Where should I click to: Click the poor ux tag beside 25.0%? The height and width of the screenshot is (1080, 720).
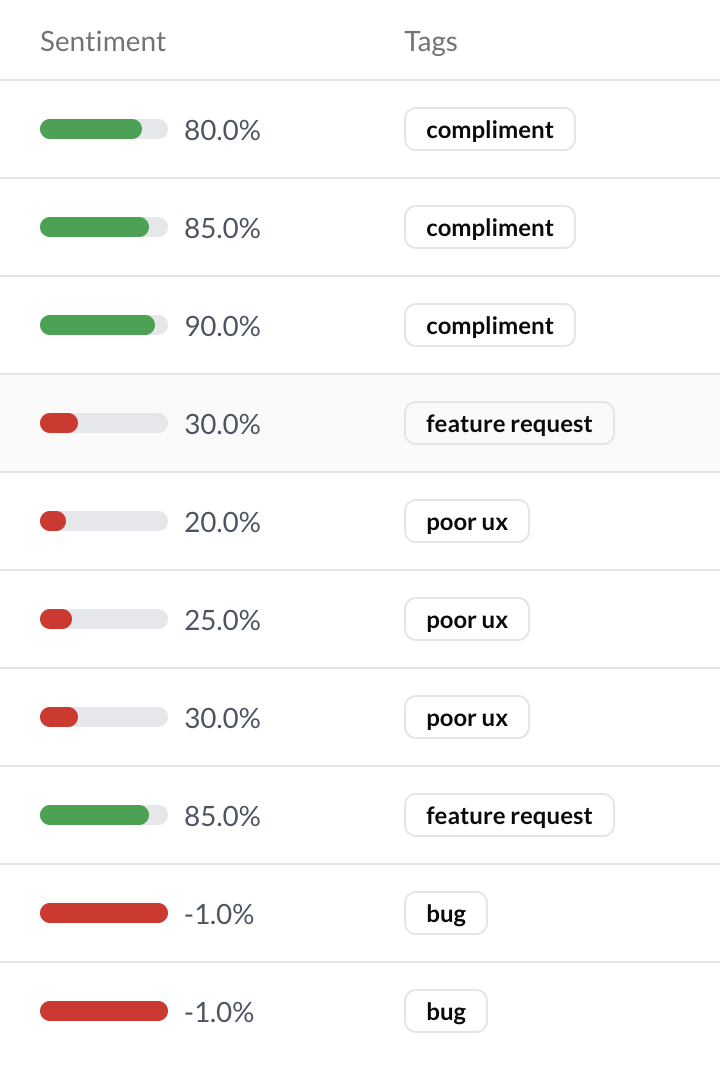tap(466, 620)
